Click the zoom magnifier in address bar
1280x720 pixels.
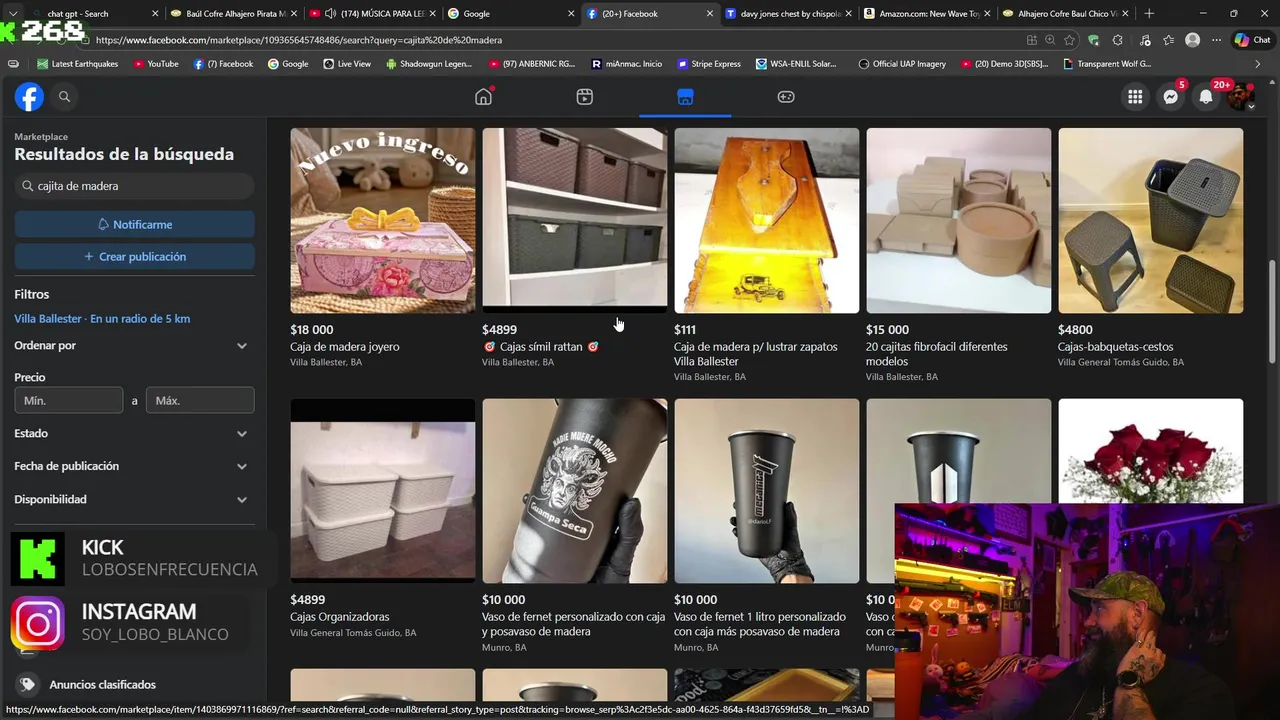tap(1050, 40)
